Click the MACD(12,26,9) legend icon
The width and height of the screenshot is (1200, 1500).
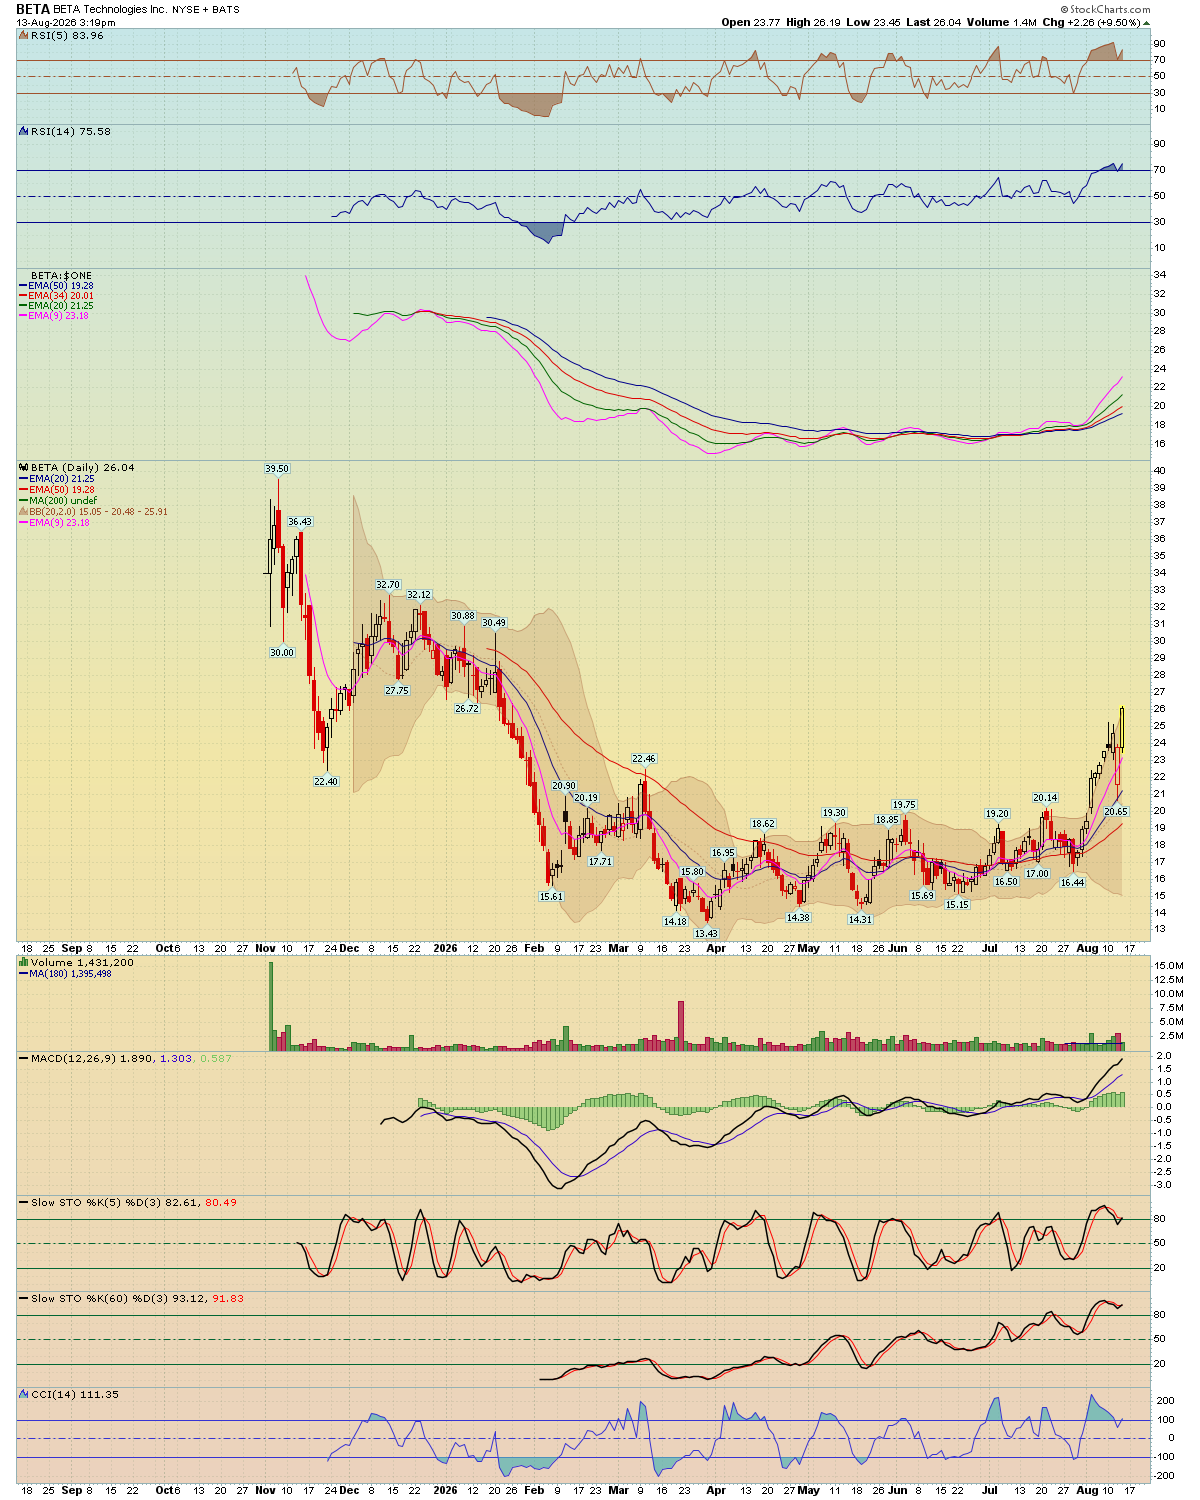point(24,1058)
